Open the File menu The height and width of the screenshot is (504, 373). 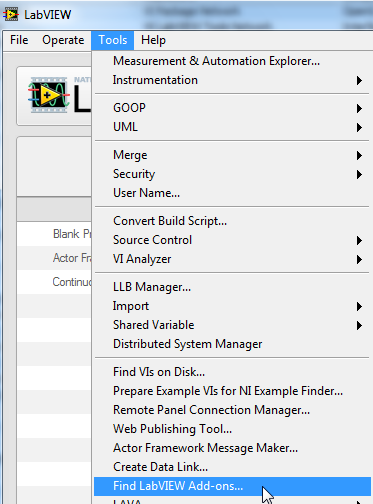tap(19, 40)
